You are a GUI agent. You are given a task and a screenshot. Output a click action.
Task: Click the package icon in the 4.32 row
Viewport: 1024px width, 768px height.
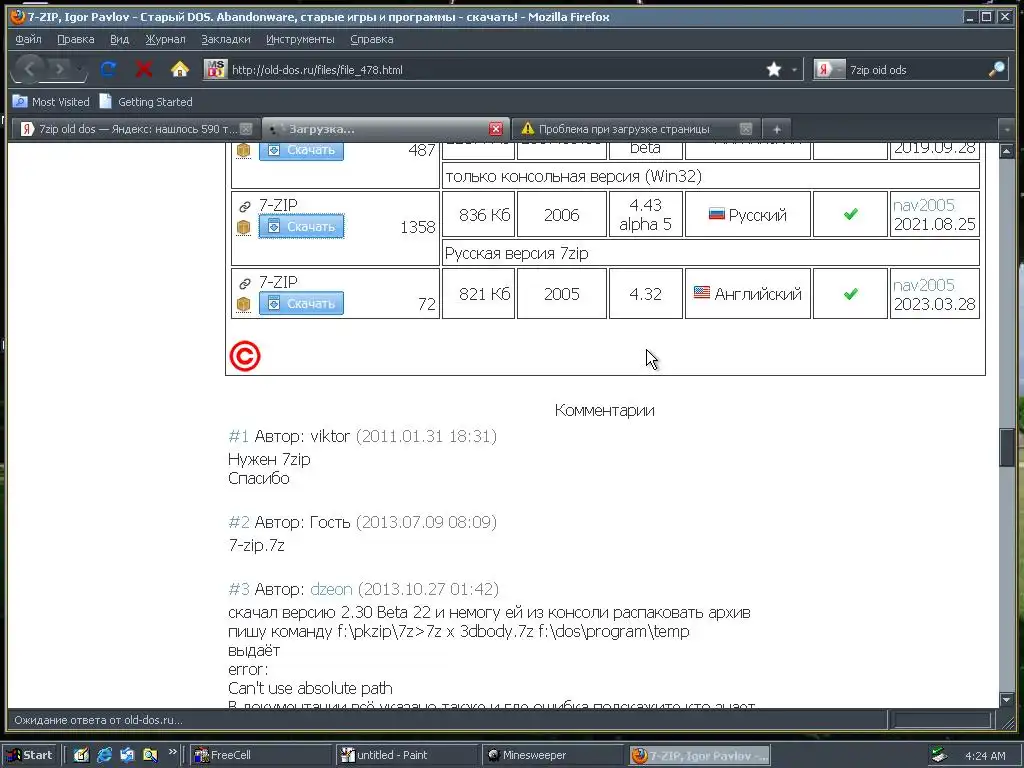click(244, 304)
